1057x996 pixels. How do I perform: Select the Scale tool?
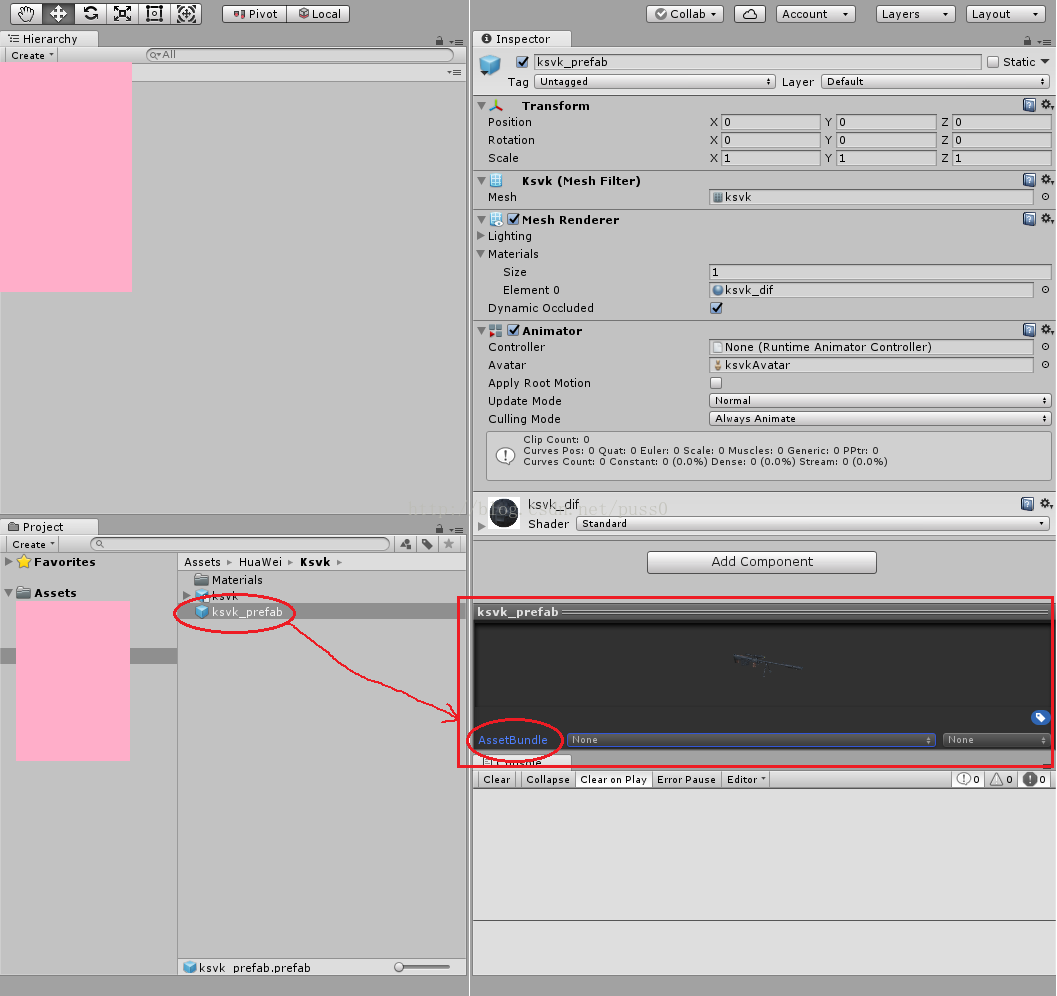coord(122,13)
